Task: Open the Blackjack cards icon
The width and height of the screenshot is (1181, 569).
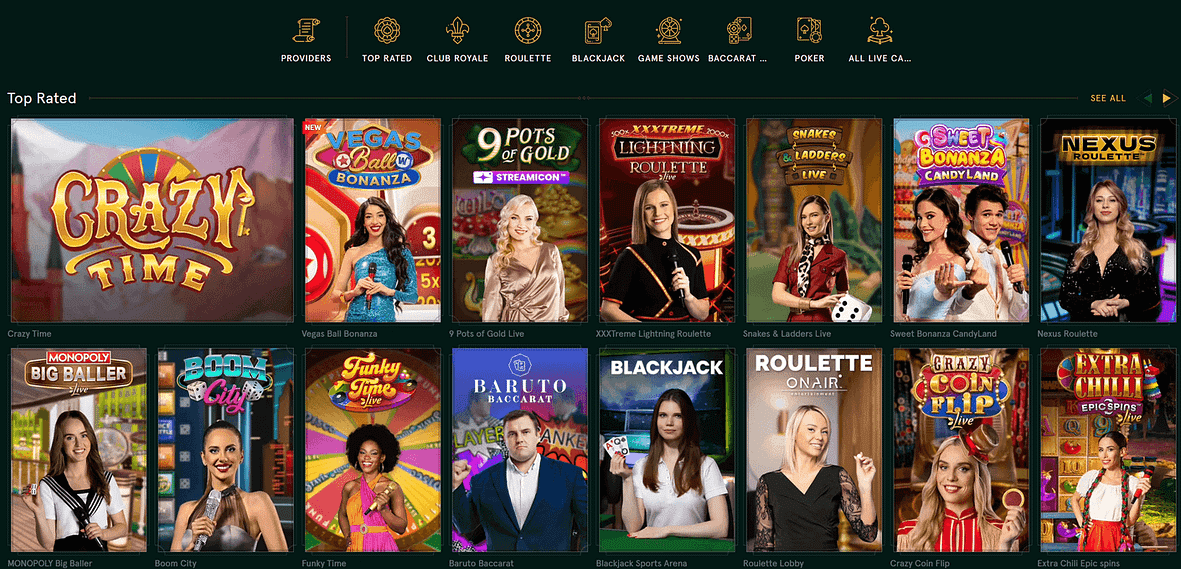Action: [x=598, y=31]
